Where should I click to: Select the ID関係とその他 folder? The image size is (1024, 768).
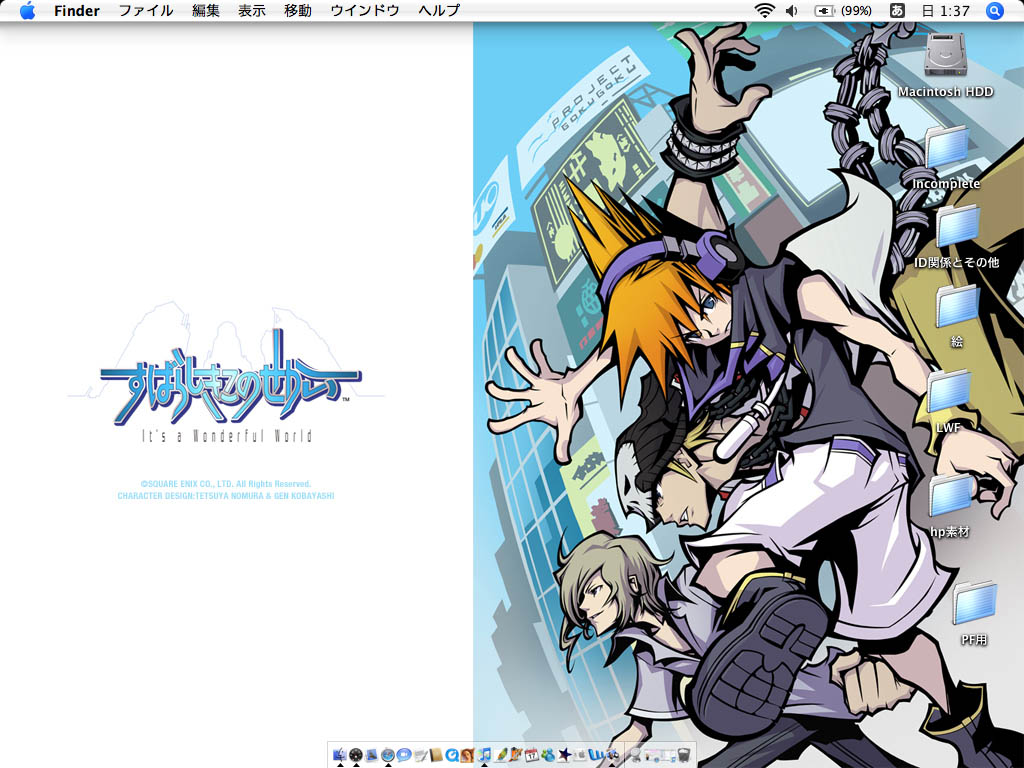point(957,227)
